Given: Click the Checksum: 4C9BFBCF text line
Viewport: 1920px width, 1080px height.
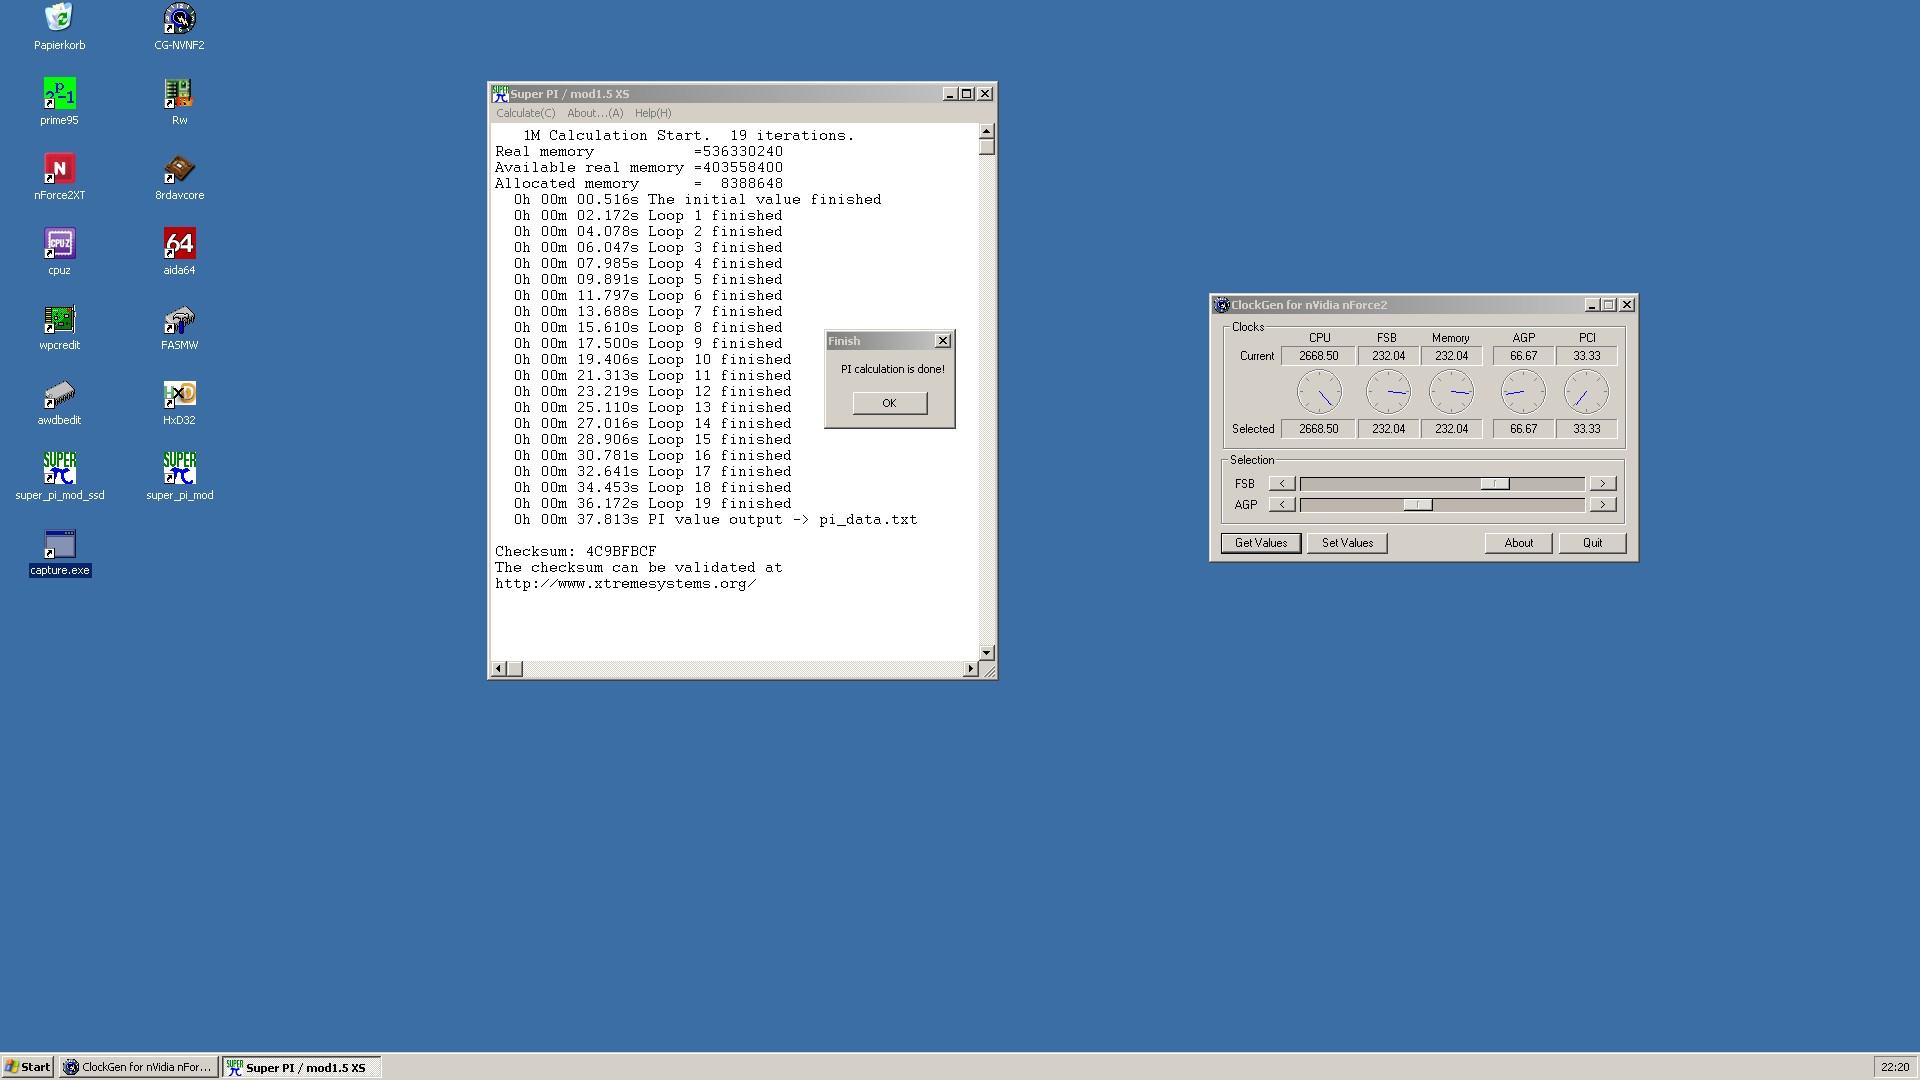Looking at the screenshot, I should (x=575, y=552).
